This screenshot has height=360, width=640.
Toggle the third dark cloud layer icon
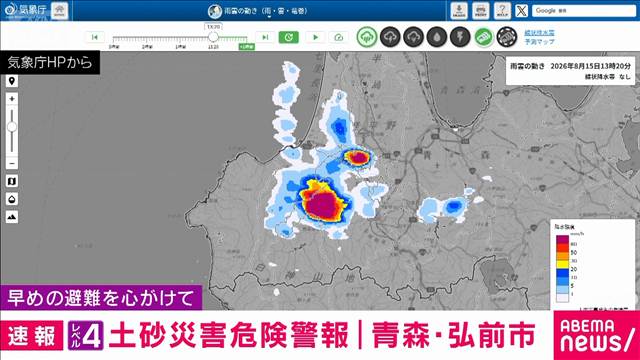coord(413,37)
